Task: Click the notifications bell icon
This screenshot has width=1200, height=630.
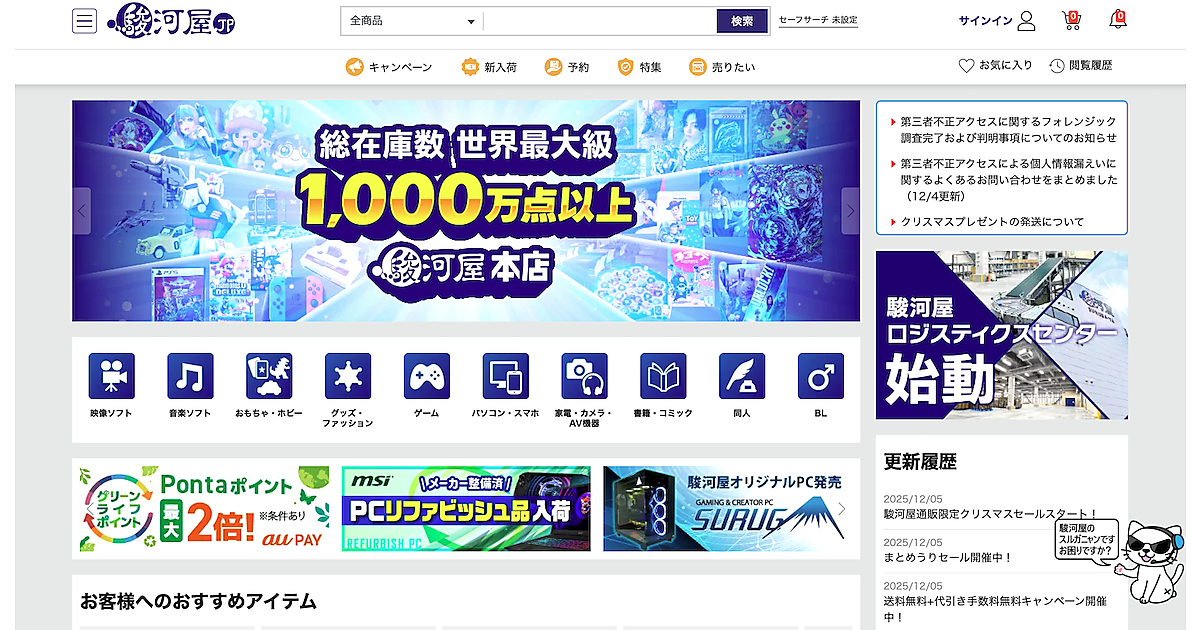Action: [1117, 20]
